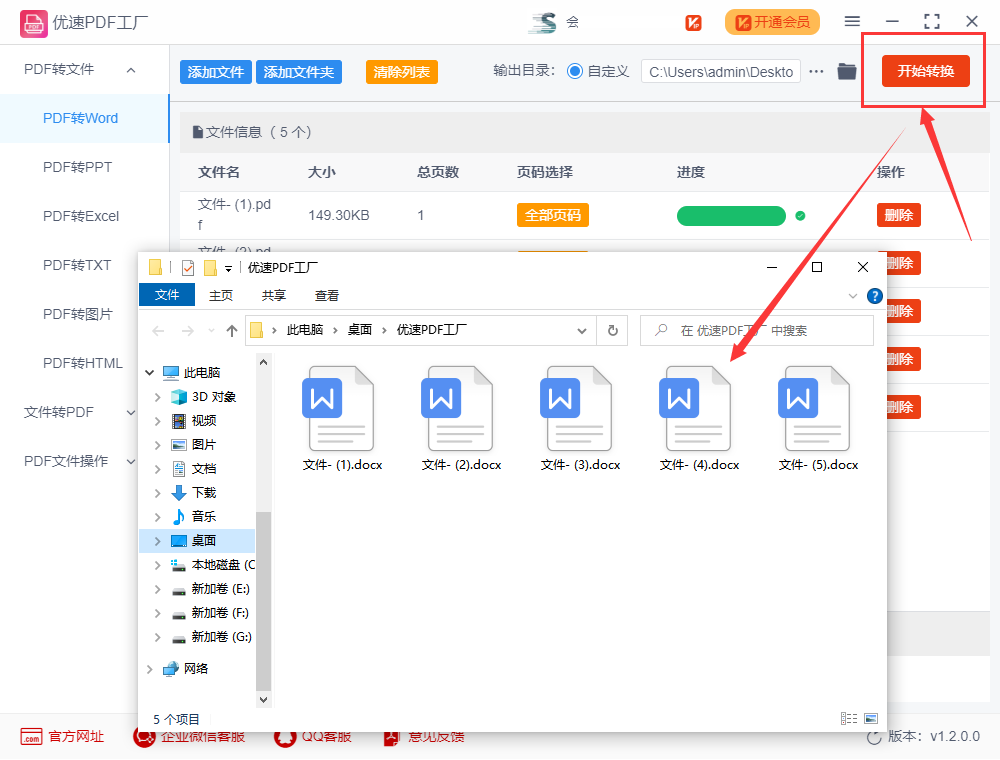Open the 主页 ribbon tab
1000x760 pixels.
point(221,296)
